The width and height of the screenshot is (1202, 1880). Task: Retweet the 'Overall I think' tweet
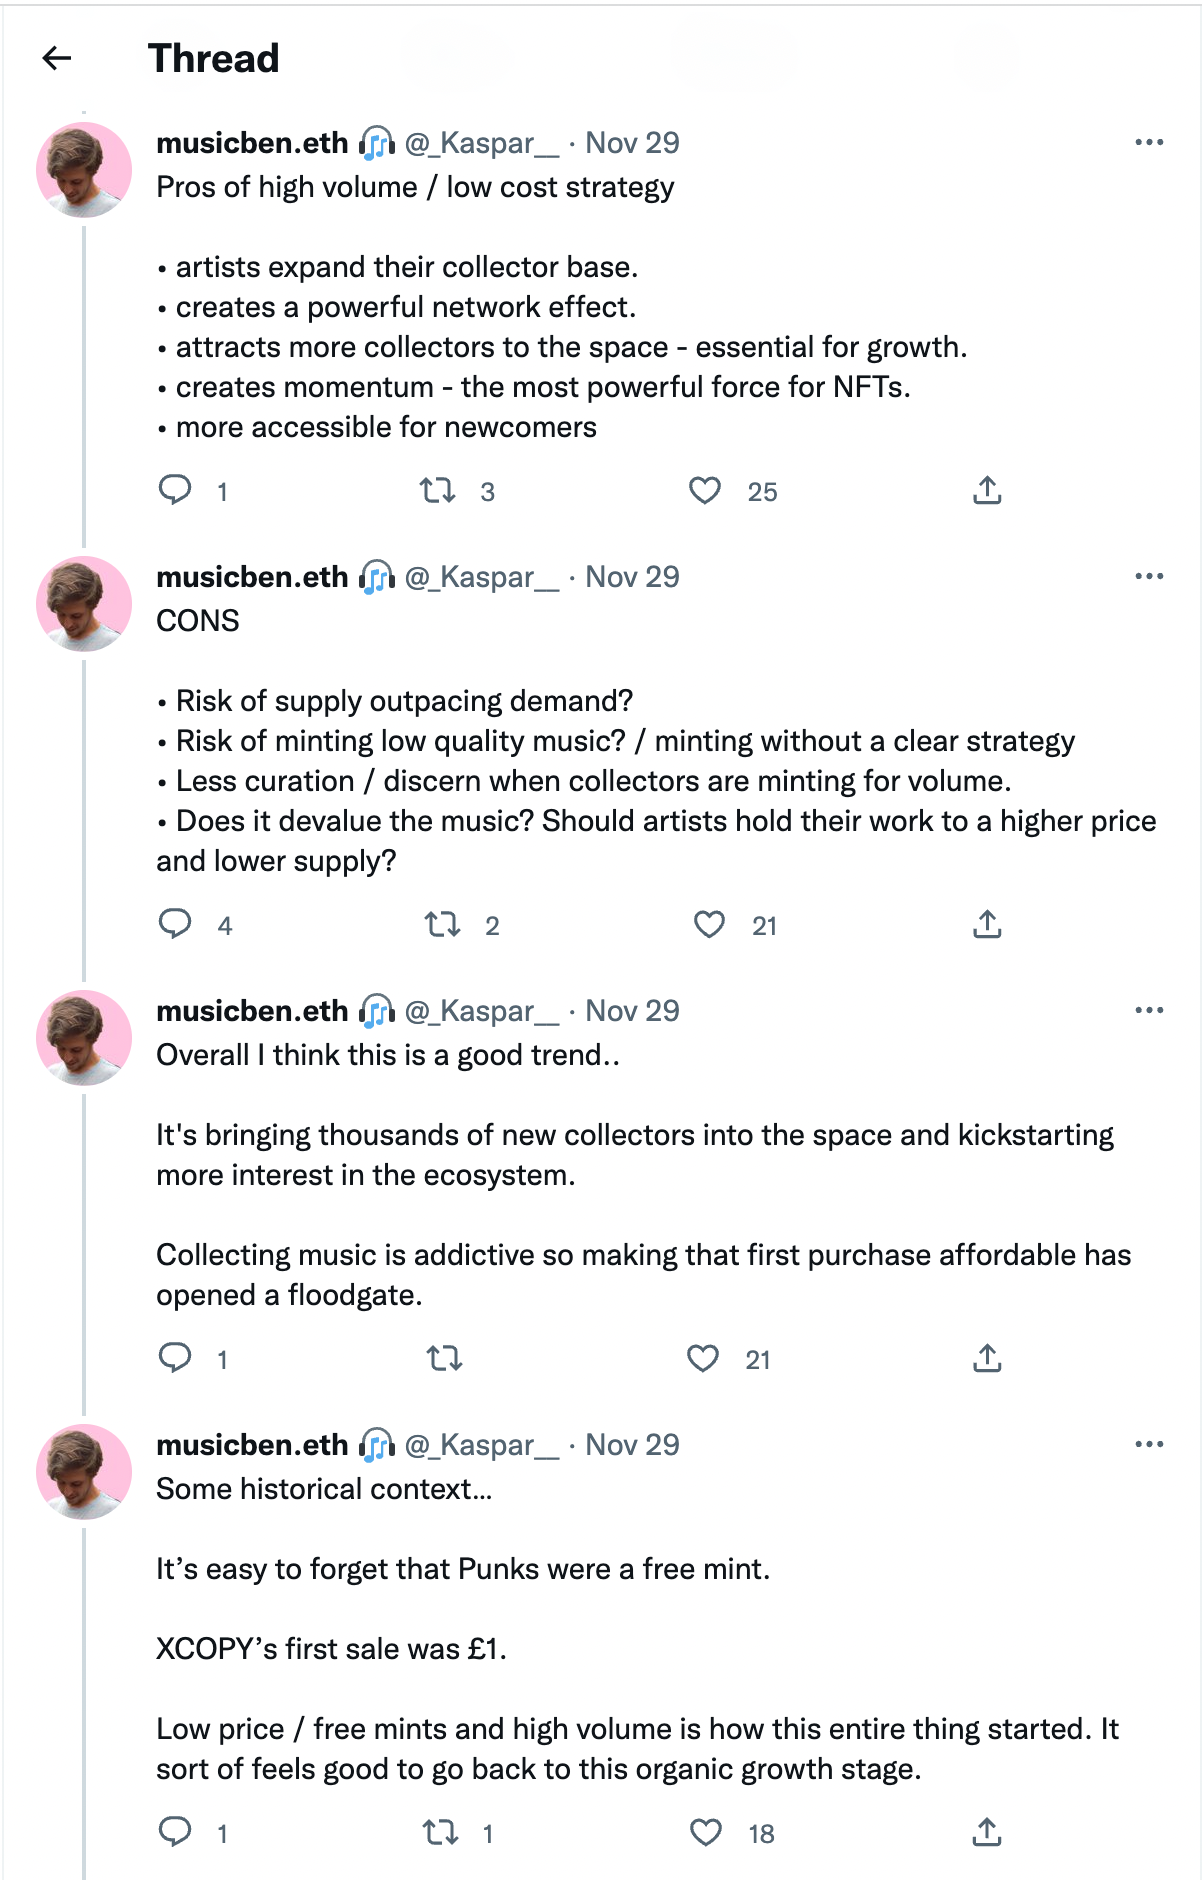[x=444, y=1358]
